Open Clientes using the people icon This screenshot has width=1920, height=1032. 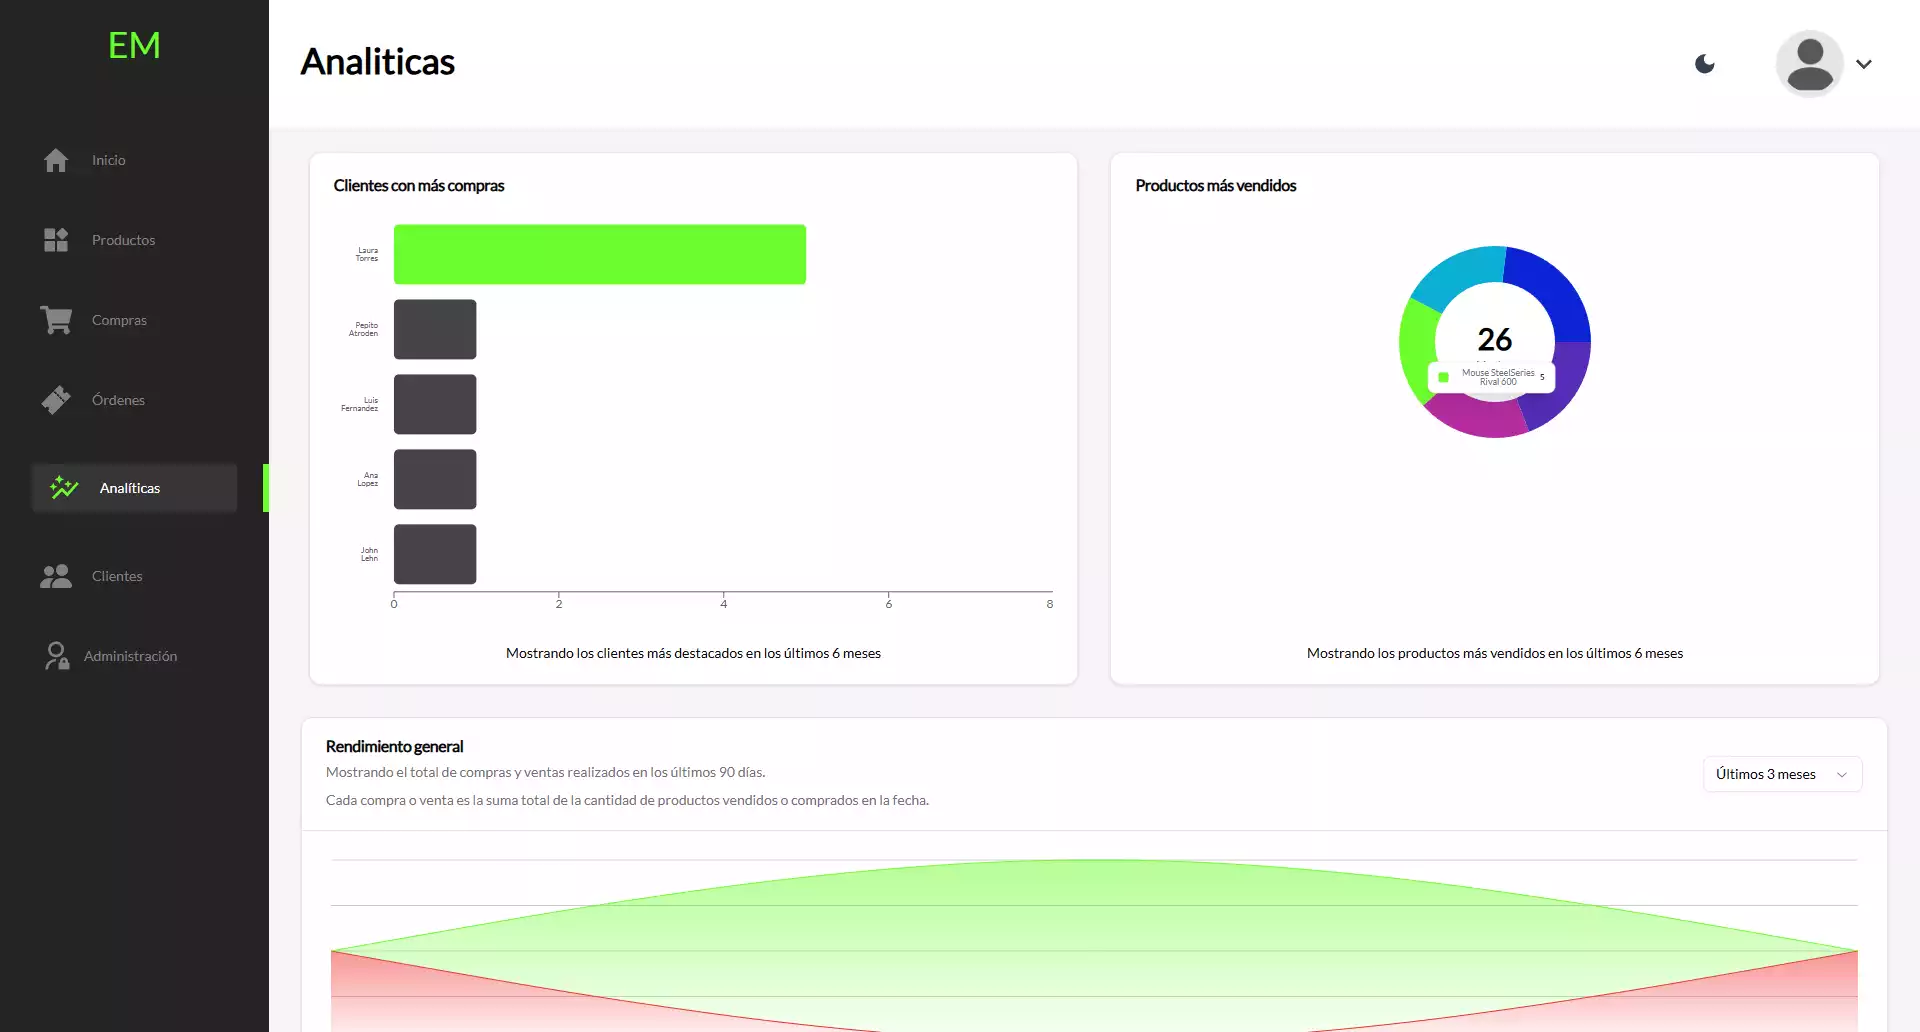click(x=54, y=576)
